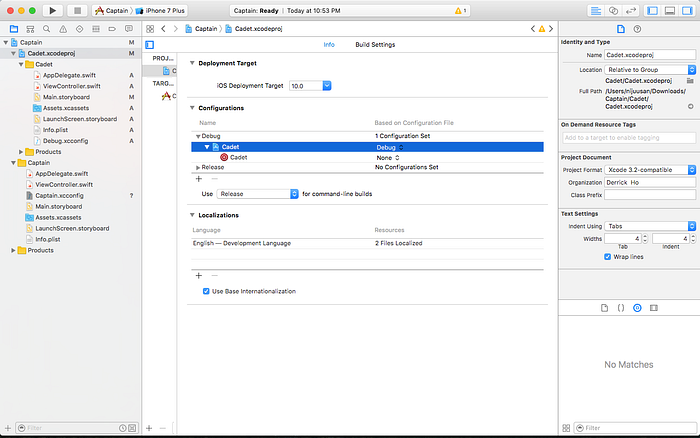Open the related items grid menu

(x=150, y=29)
